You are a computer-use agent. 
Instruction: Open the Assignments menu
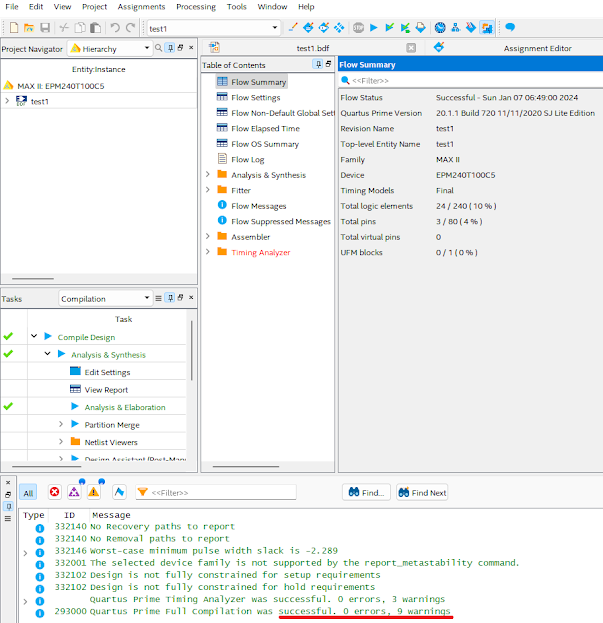pos(141,7)
